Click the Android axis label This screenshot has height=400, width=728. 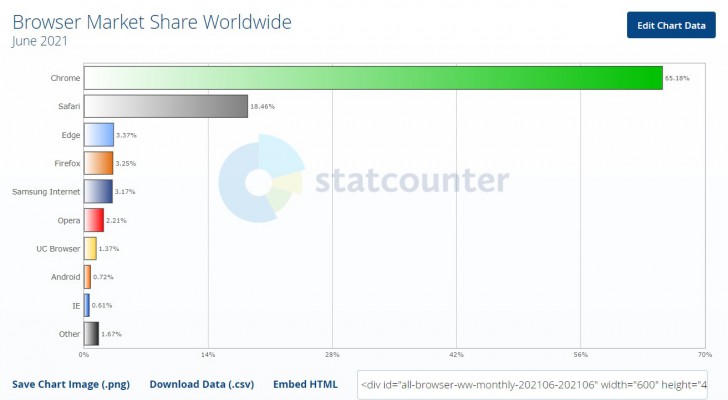[65, 277]
